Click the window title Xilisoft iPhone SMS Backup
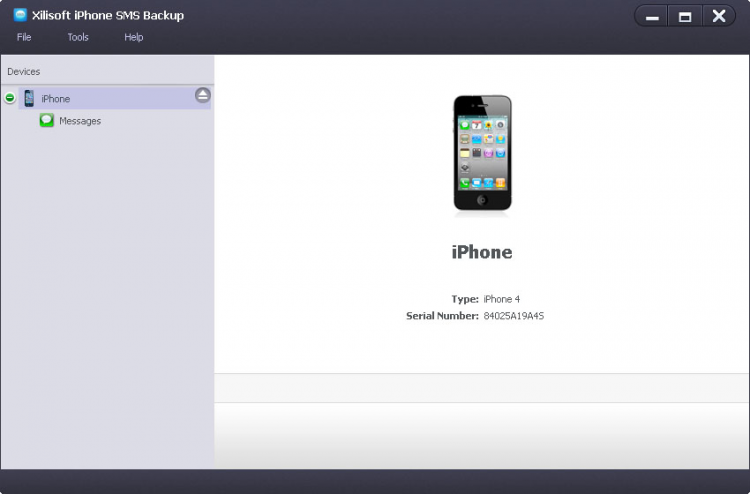750x494 pixels. point(108,15)
